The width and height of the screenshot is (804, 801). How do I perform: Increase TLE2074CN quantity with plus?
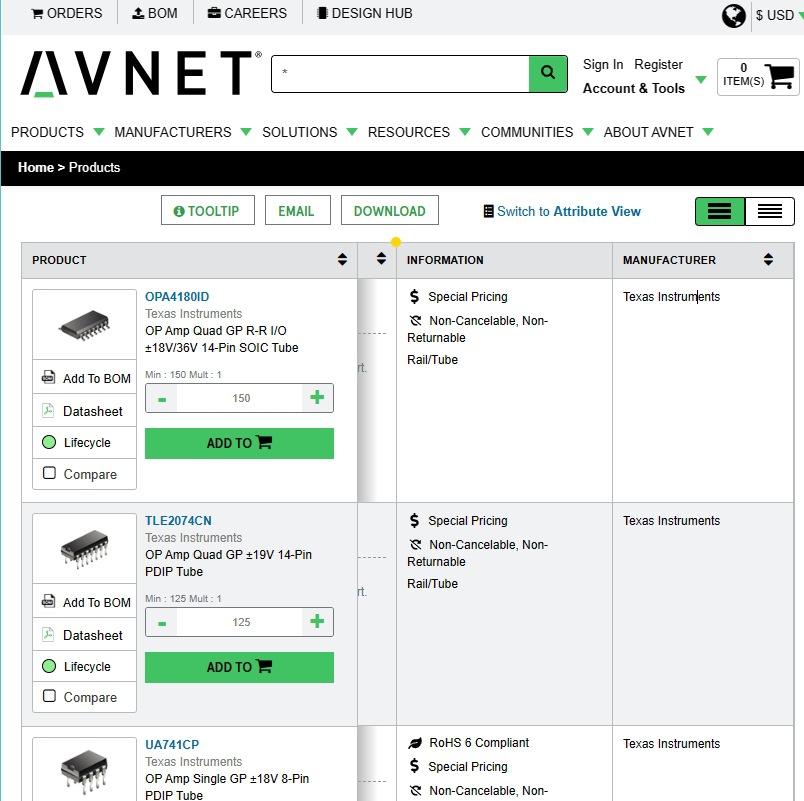click(x=317, y=622)
